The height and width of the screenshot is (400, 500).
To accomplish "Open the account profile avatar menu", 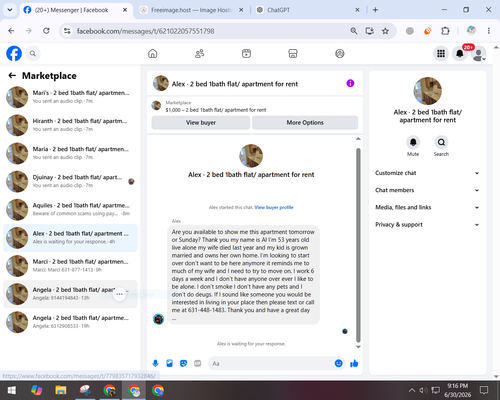I will (479, 54).
